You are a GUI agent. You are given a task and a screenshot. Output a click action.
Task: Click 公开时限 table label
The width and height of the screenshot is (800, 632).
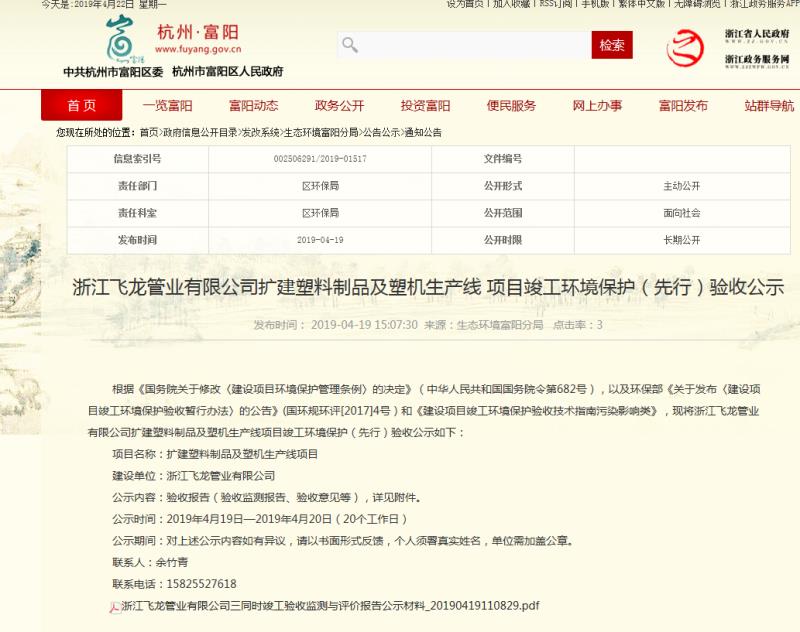click(503, 240)
